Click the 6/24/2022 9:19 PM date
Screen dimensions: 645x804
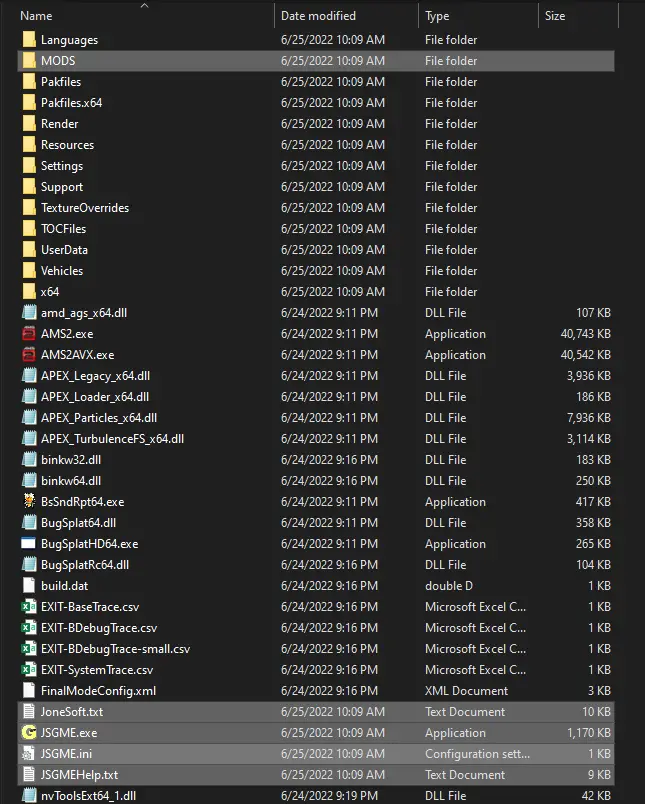[x=329, y=796]
